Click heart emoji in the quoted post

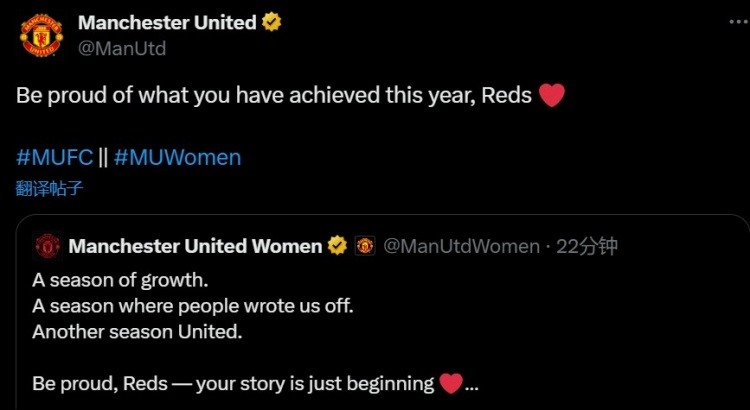451,383
